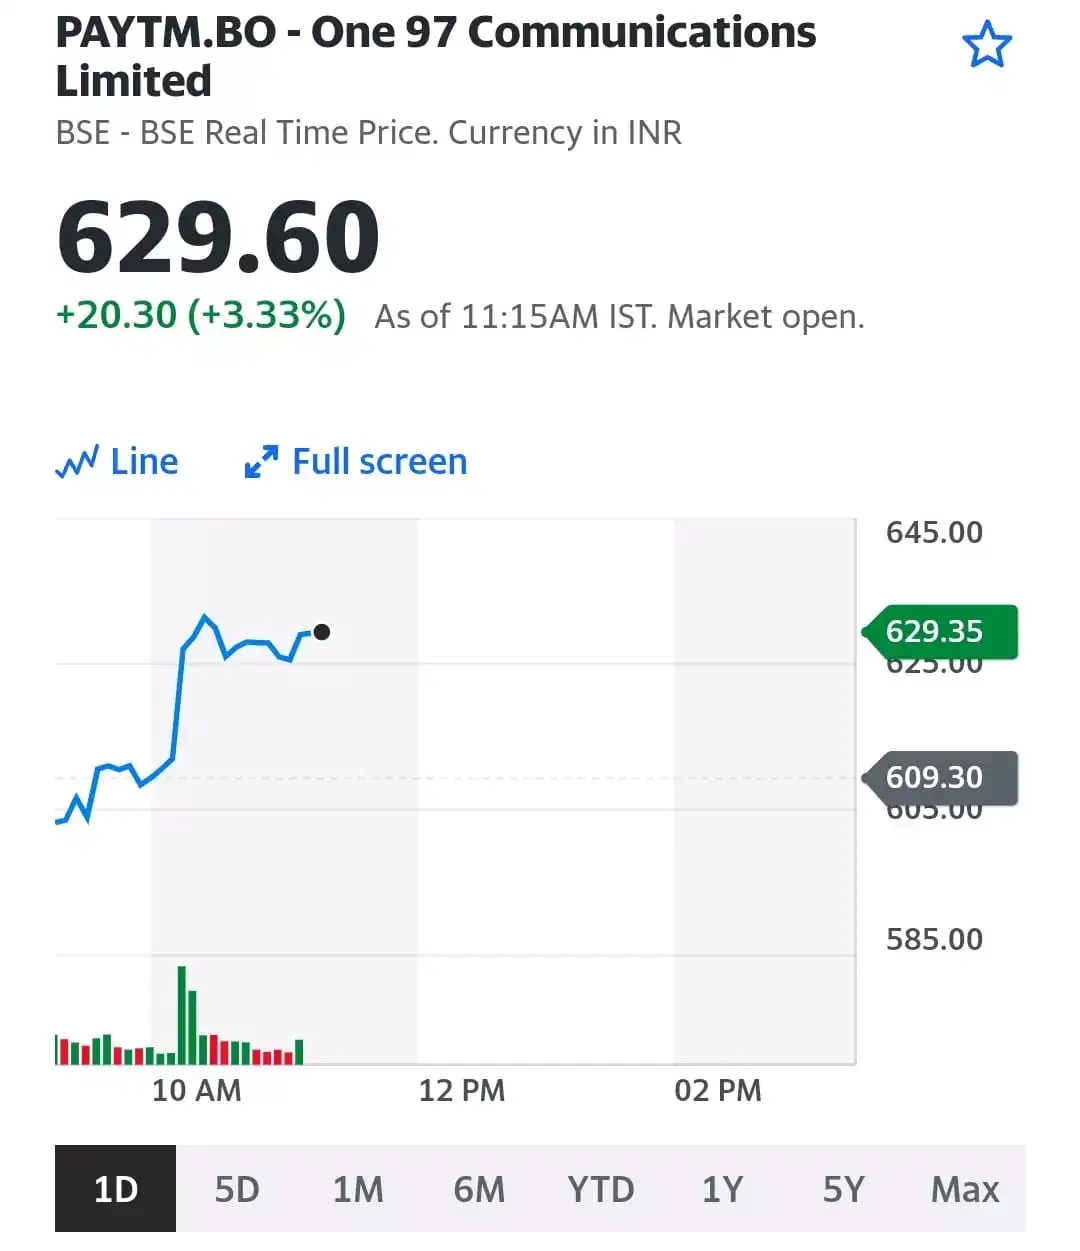Open the 1Y chart view

coord(722,1188)
